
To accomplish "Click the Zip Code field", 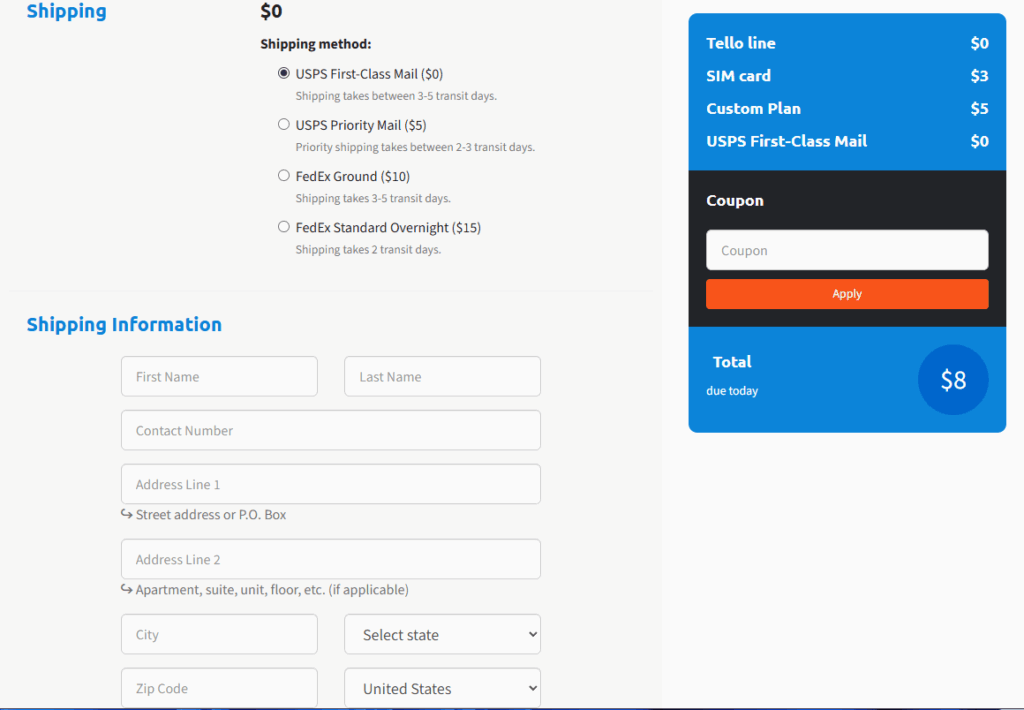I will (219, 688).
